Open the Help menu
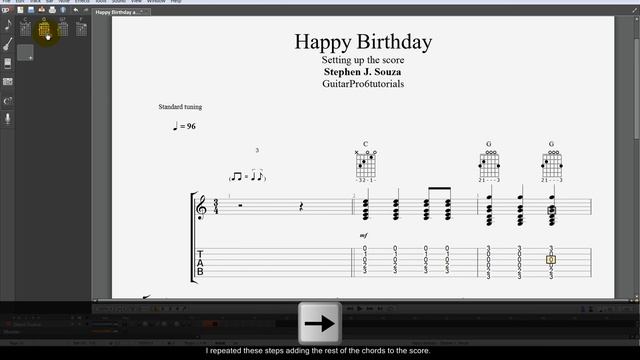Viewport: 640px width, 360px height. coord(176,1)
